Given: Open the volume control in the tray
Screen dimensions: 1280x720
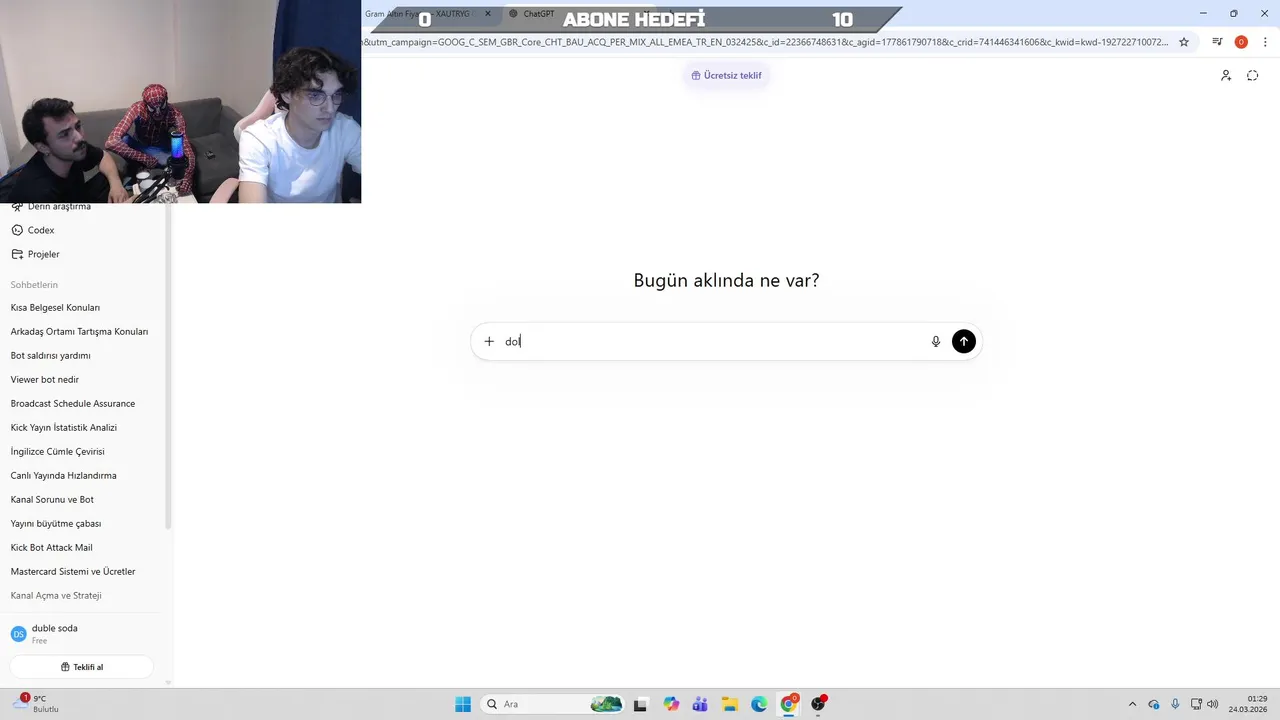Looking at the screenshot, I should click(x=1213, y=704).
